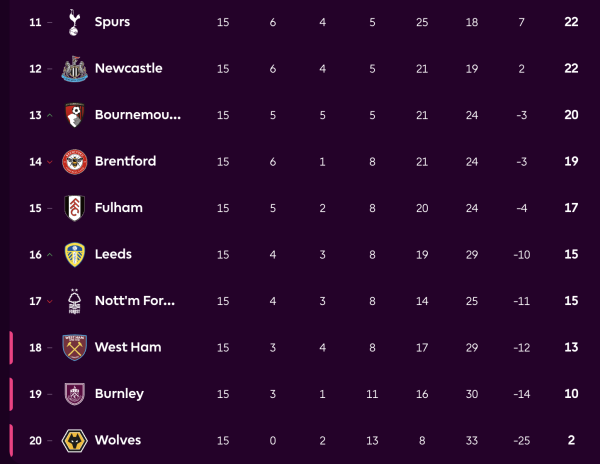Click the Brentford club crest
The image size is (600, 464).
(74, 161)
